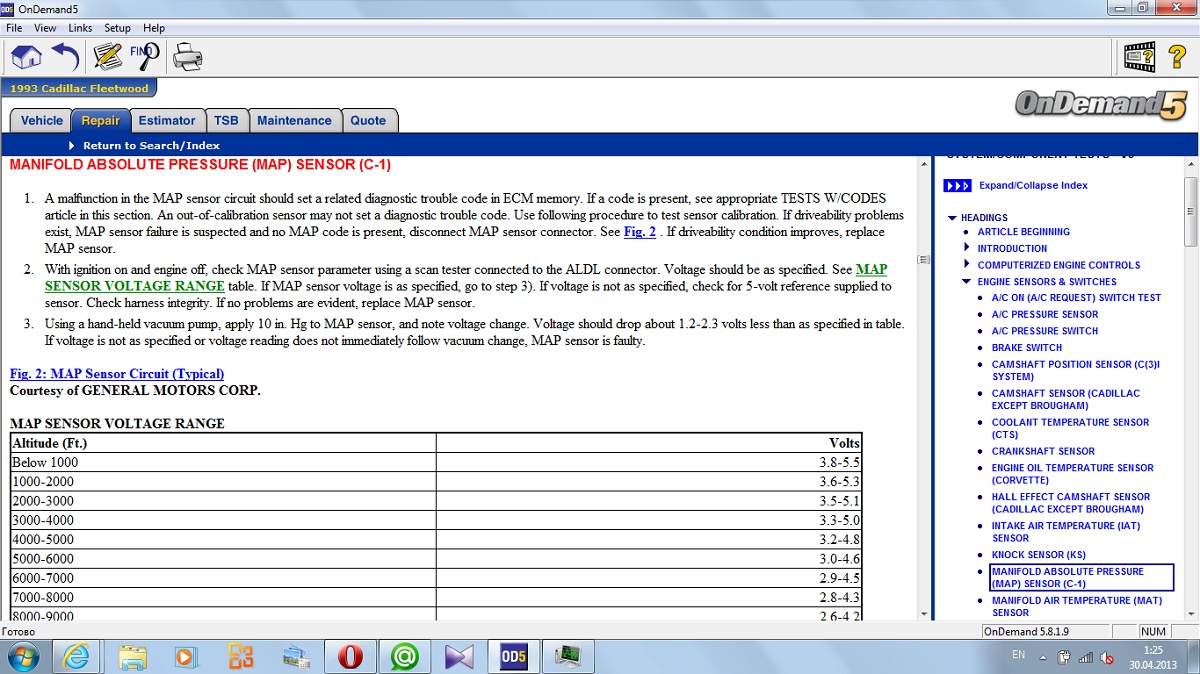Viewport: 1200px width, 674px height.
Task: Open the Opera browser from the taskbar
Action: (x=349, y=656)
